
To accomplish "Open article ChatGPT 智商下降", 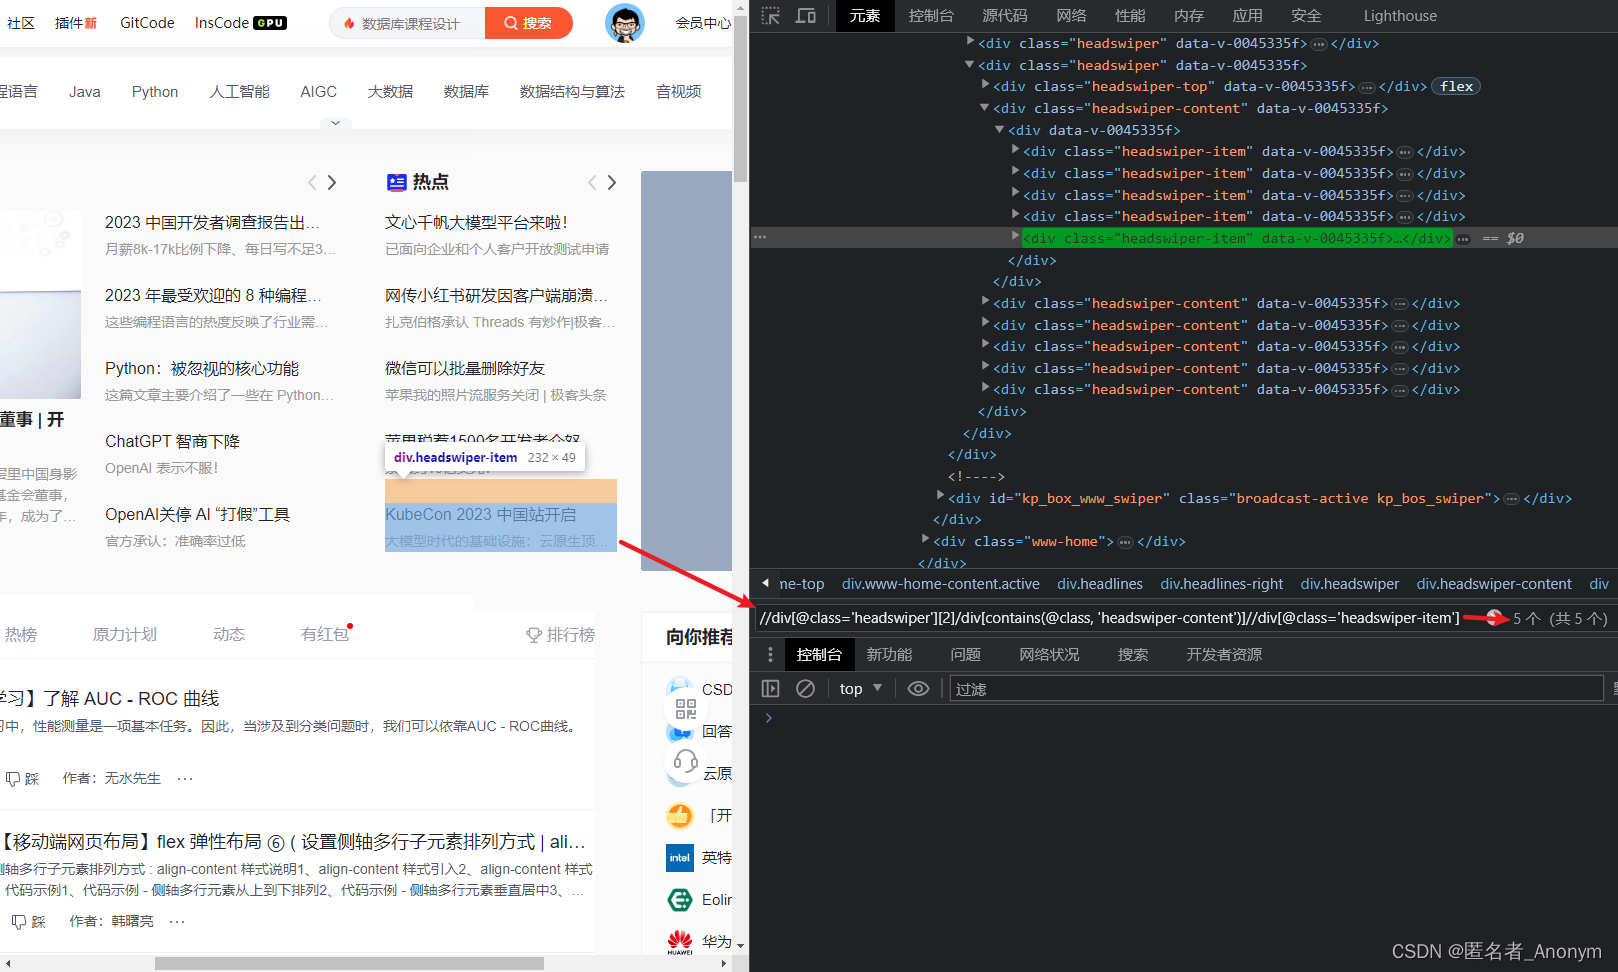I will tap(172, 442).
